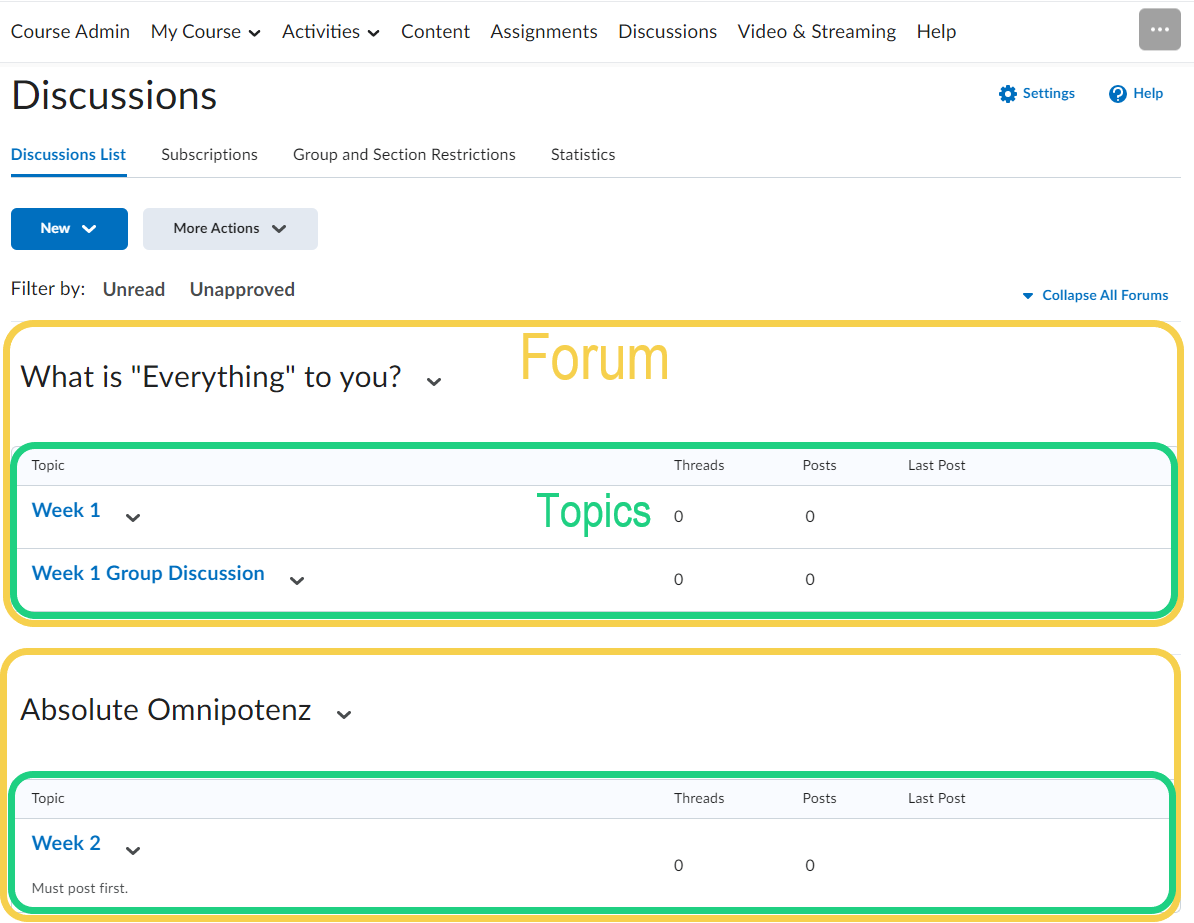This screenshot has height=923, width=1194.
Task: Expand the More Actions dropdown
Action: 230,229
